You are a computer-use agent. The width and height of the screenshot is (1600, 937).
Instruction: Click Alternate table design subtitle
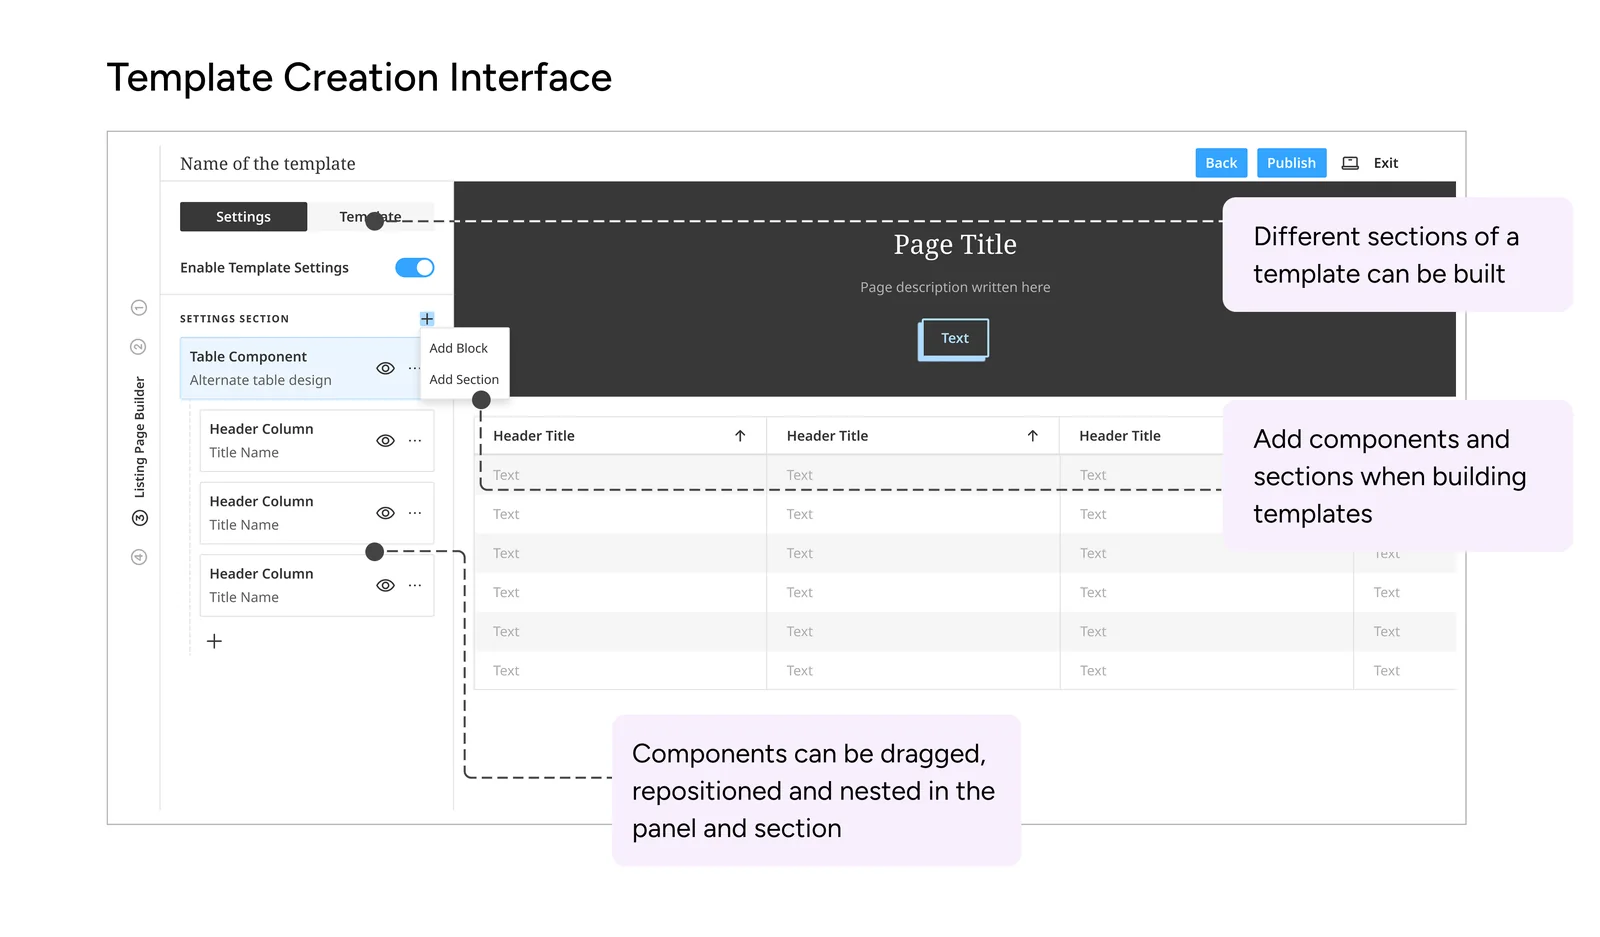click(x=261, y=381)
